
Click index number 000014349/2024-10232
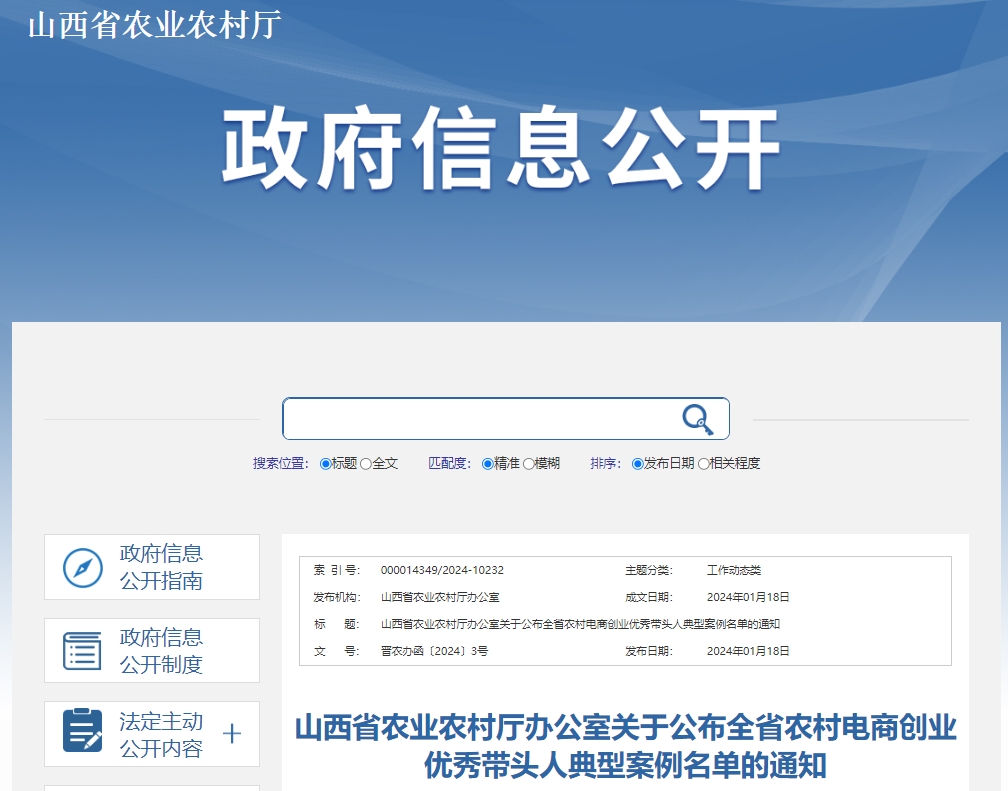[x=442, y=570]
